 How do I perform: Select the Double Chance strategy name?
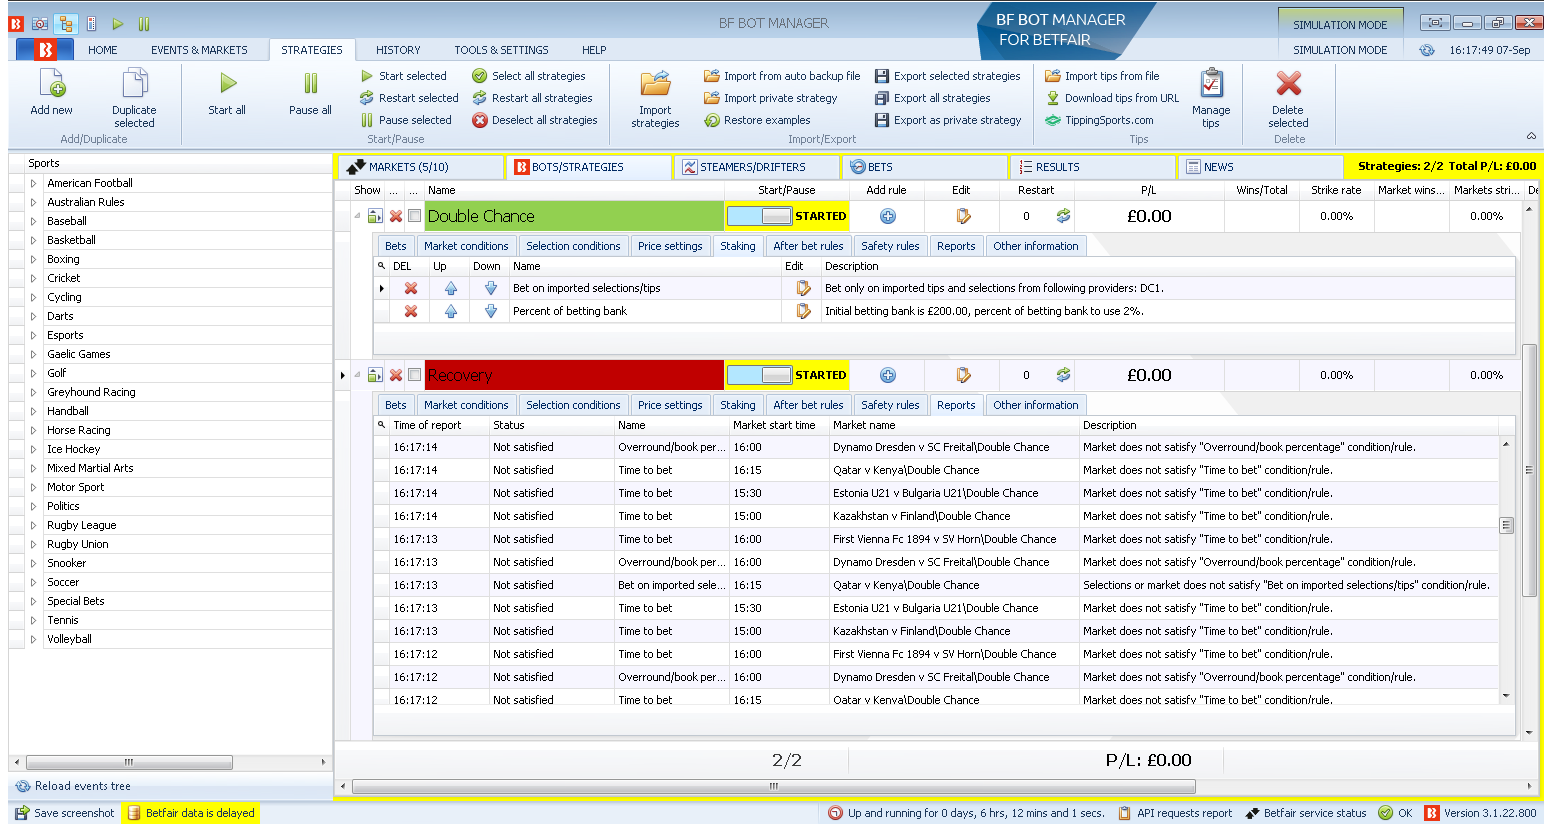[x=573, y=216]
